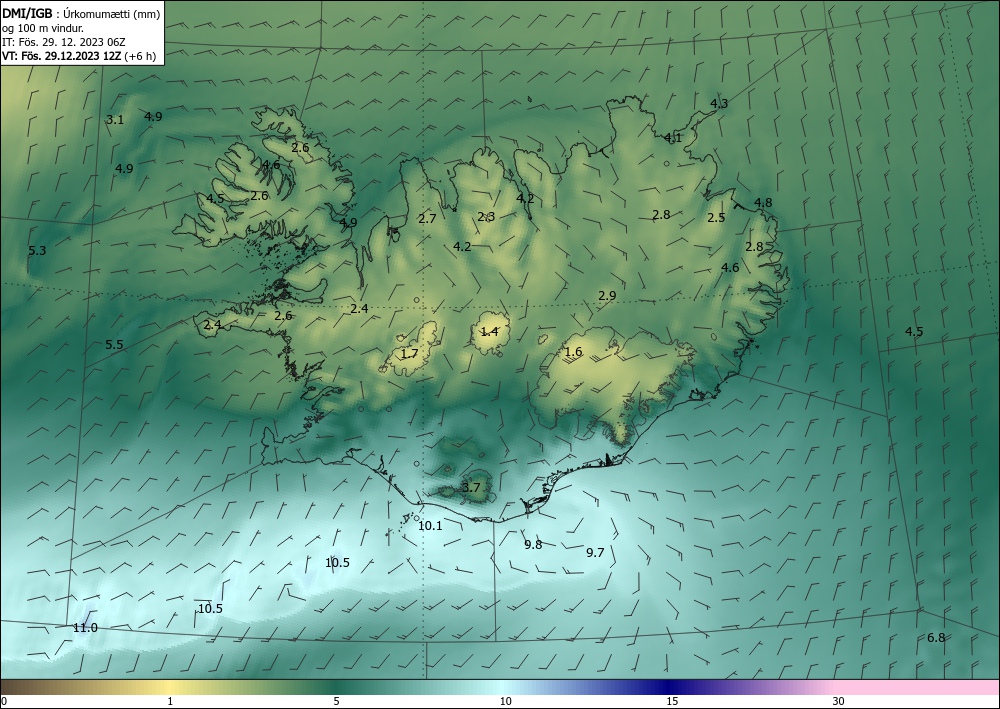Click the 4.3 value at the northeast tip

719,103
